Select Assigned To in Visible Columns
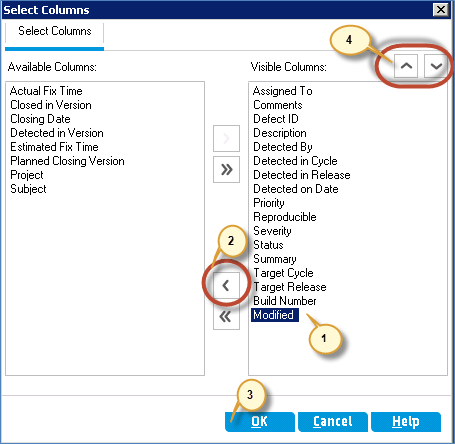Viewport: 455px width, 444px height. click(283, 91)
